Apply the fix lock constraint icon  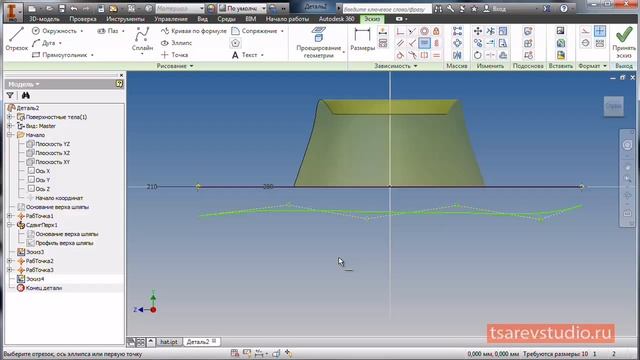436,31
